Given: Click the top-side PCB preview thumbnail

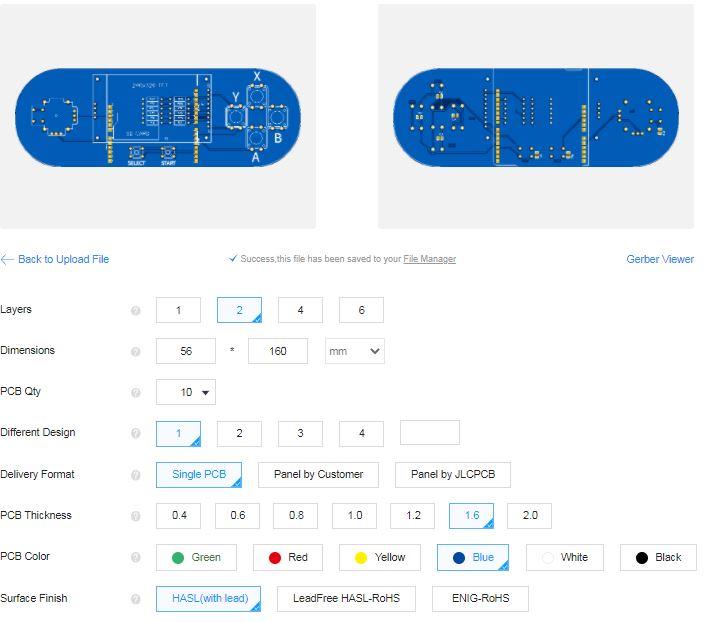Looking at the screenshot, I should coord(158,117).
